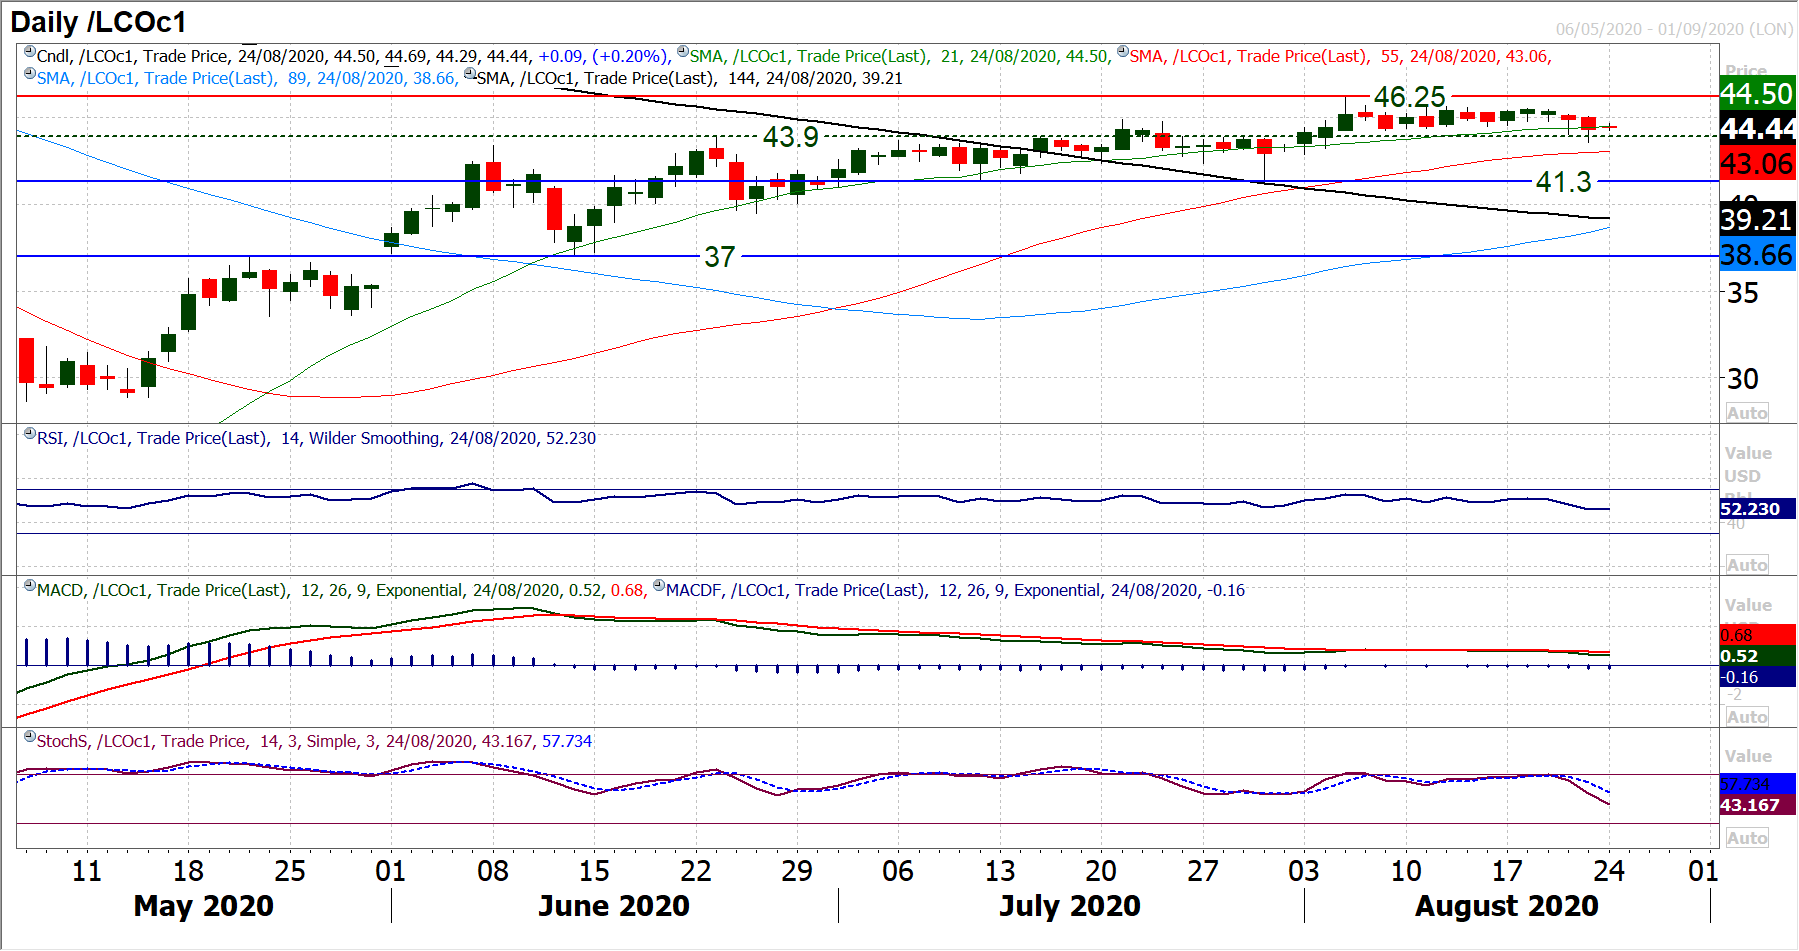Click the 52.230 RSI value tag
This screenshot has height=951, width=1799.
tap(1757, 509)
